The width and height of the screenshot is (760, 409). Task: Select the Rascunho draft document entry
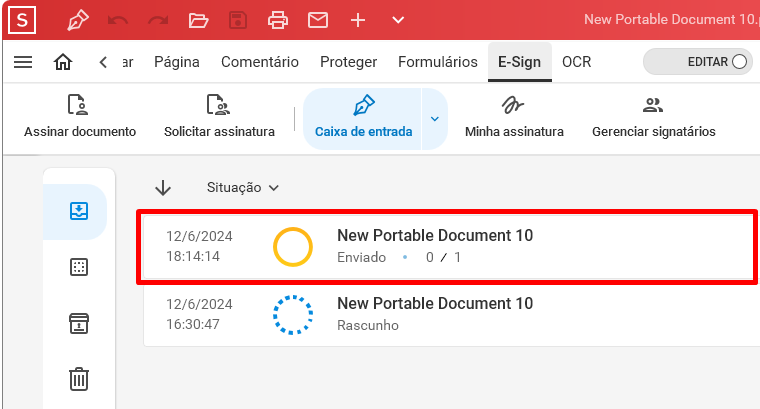coord(451,314)
